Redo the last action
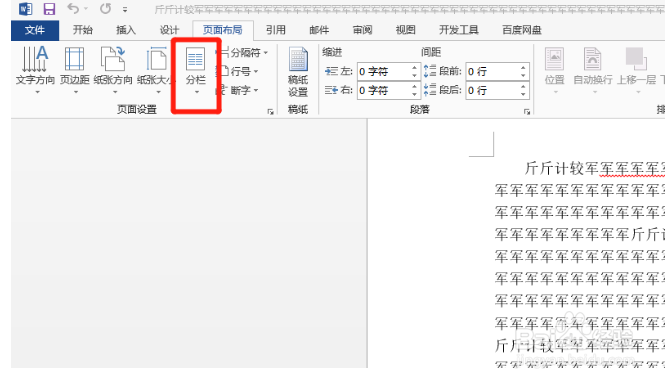Screen dimensions: 672x384 [105, 8]
